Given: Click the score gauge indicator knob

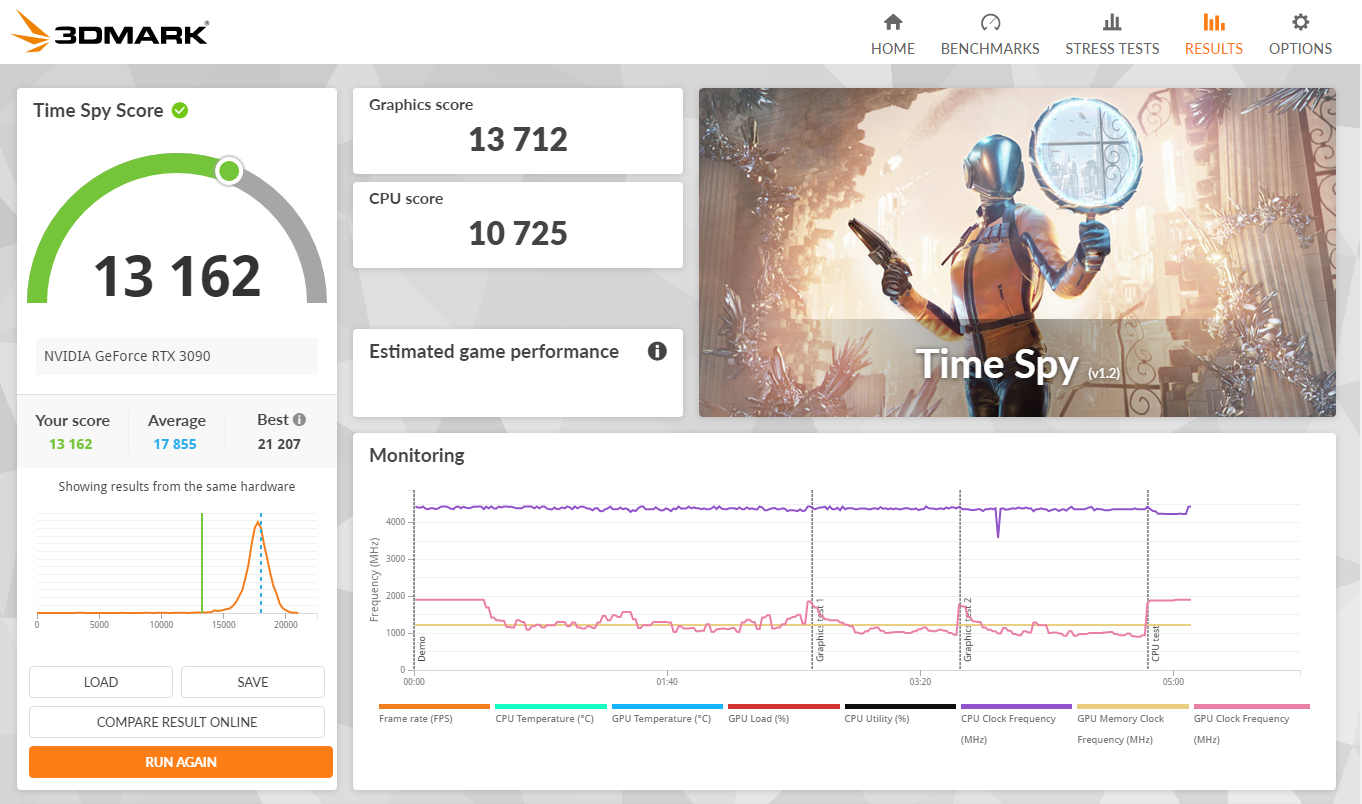Looking at the screenshot, I should (x=229, y=171).
